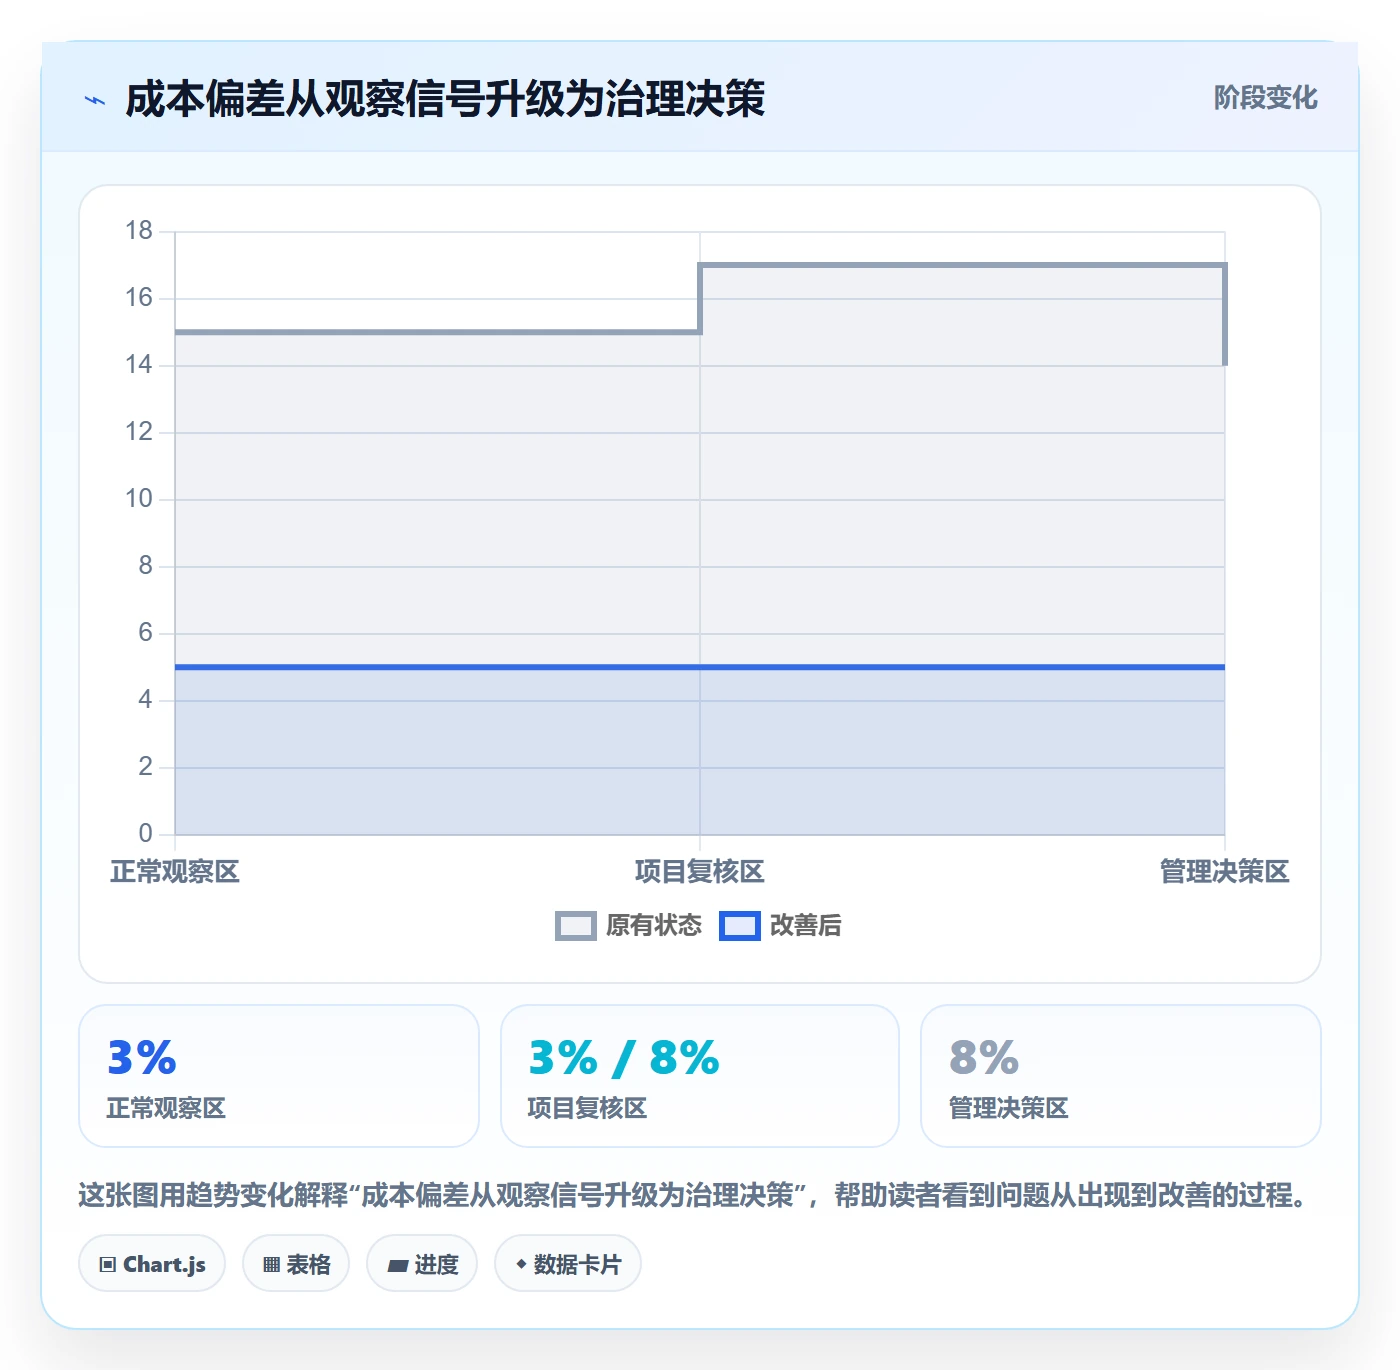Click the square icon in Chart.js tag

click(108, 1265)
